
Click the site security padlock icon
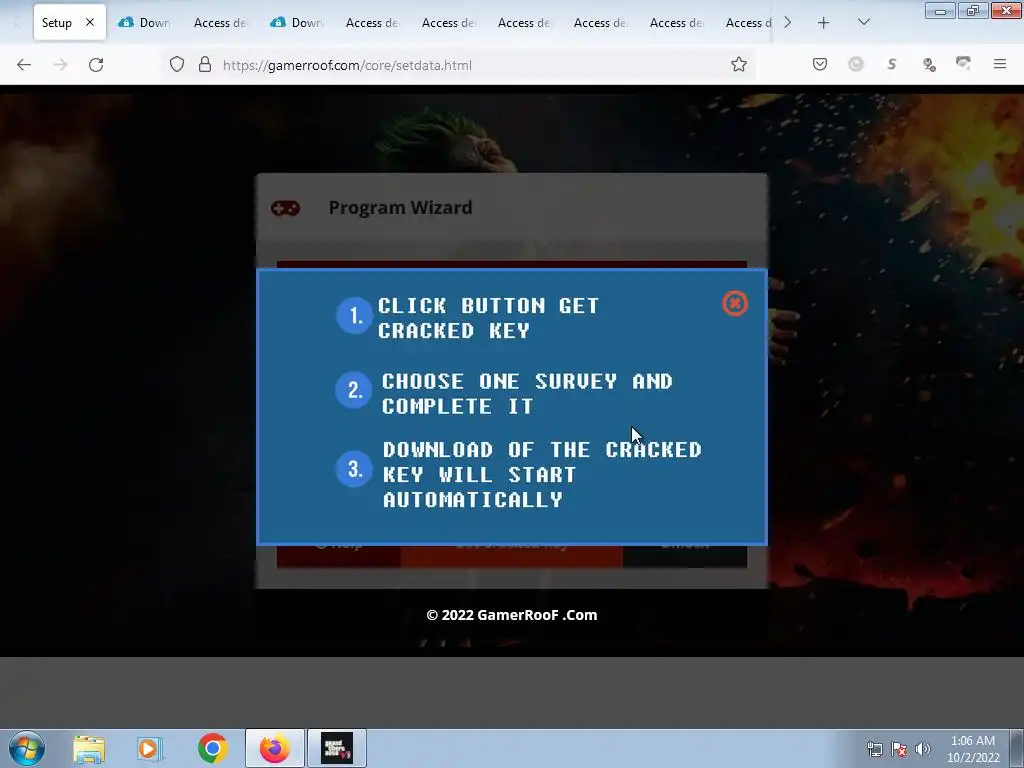pyautogui.click(x=205, y=65)
